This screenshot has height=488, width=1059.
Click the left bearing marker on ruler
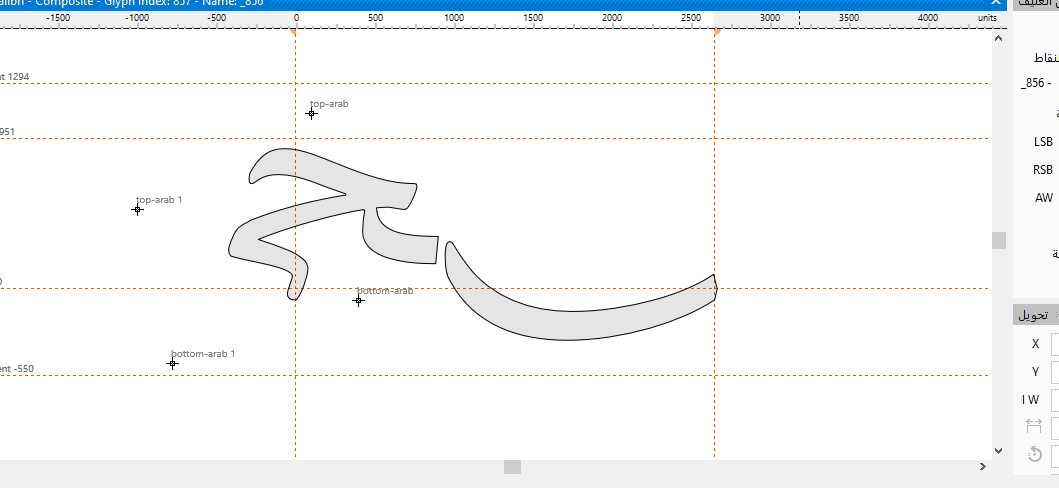point(294,32)
